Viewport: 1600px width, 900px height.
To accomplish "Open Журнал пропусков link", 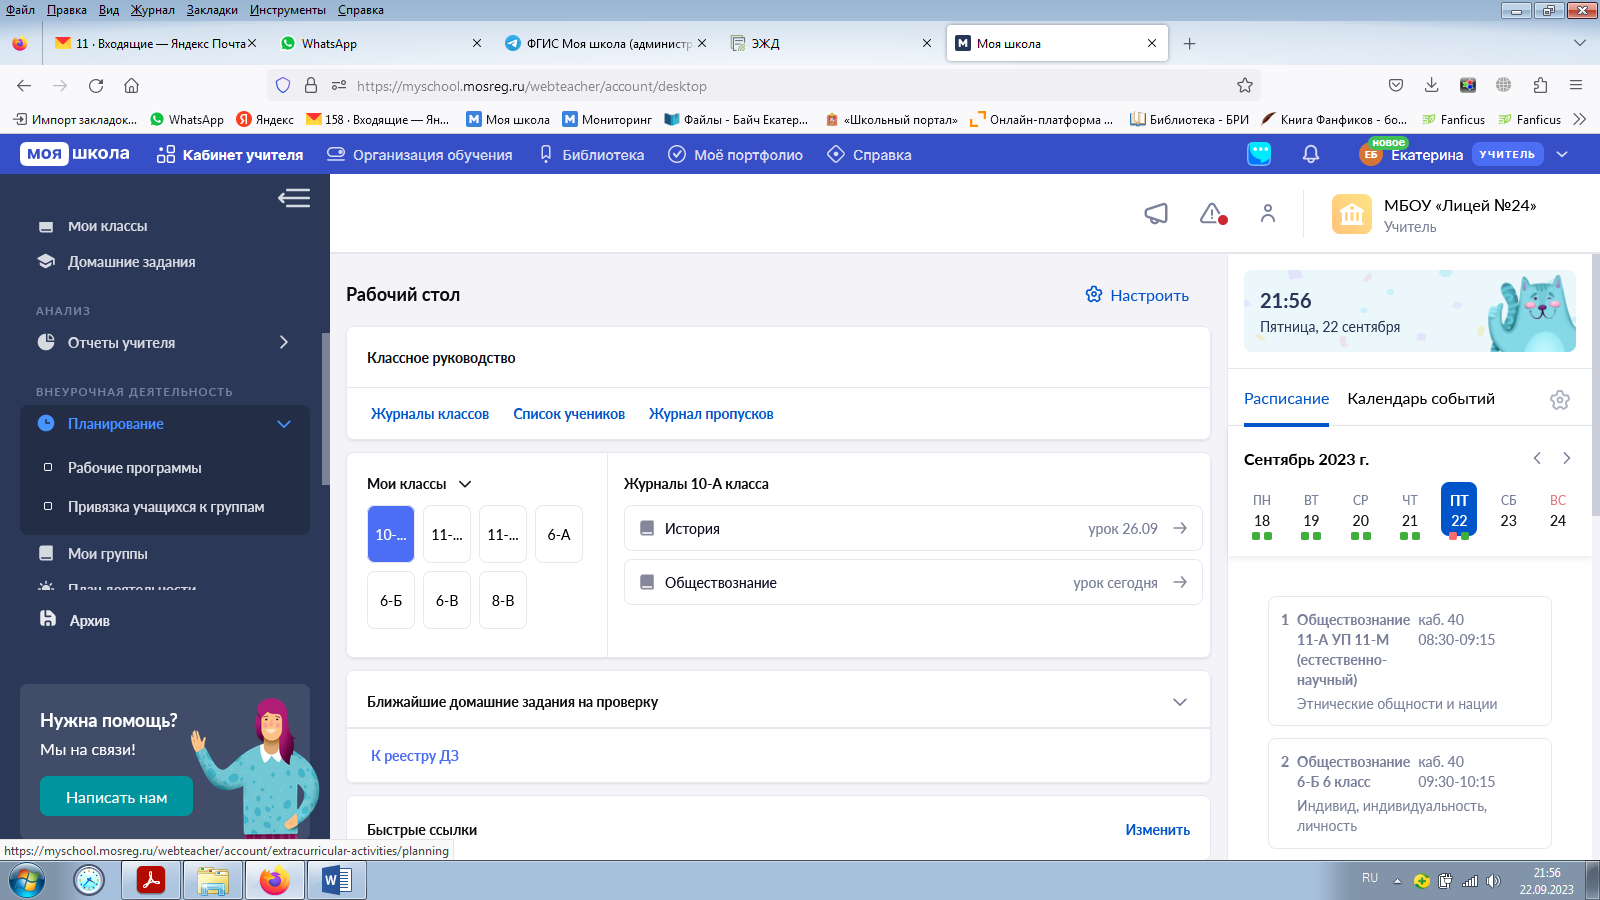I will [711, 414].
